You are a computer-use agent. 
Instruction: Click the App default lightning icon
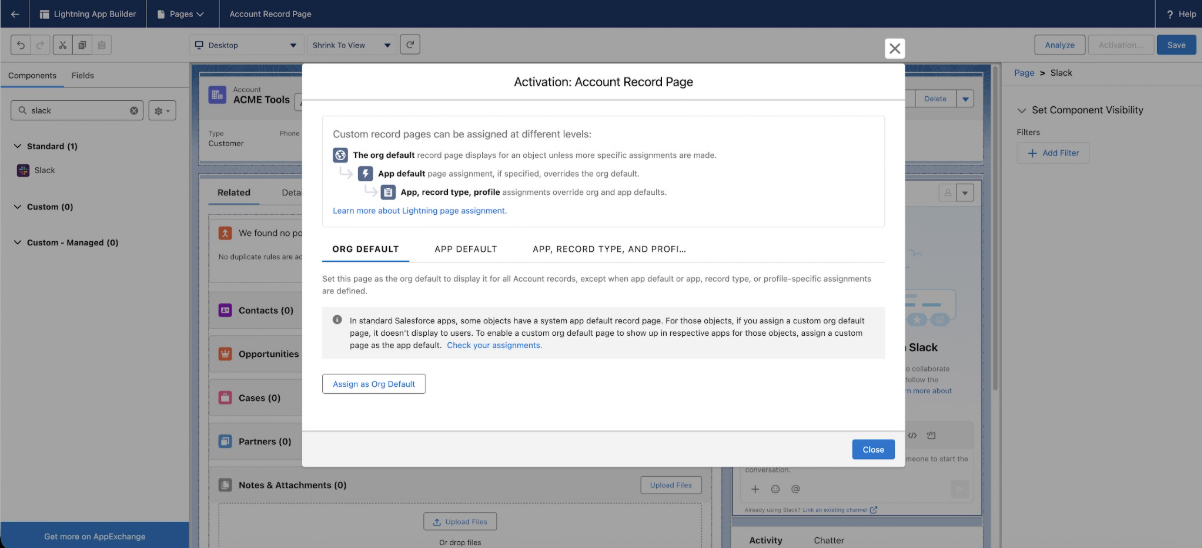tap(365, 173)
